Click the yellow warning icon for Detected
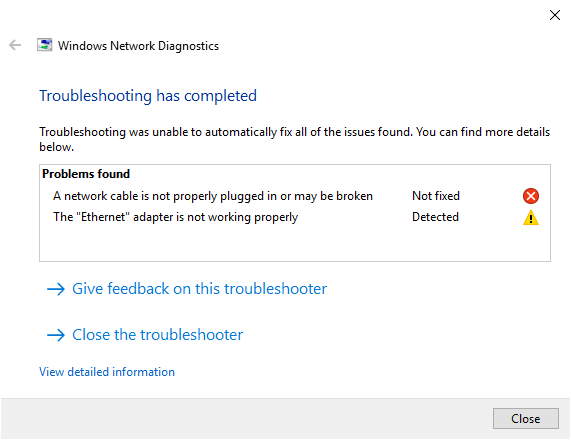This screenshot has width=571, height=440. pyautogui.click(x=531, y=217)
